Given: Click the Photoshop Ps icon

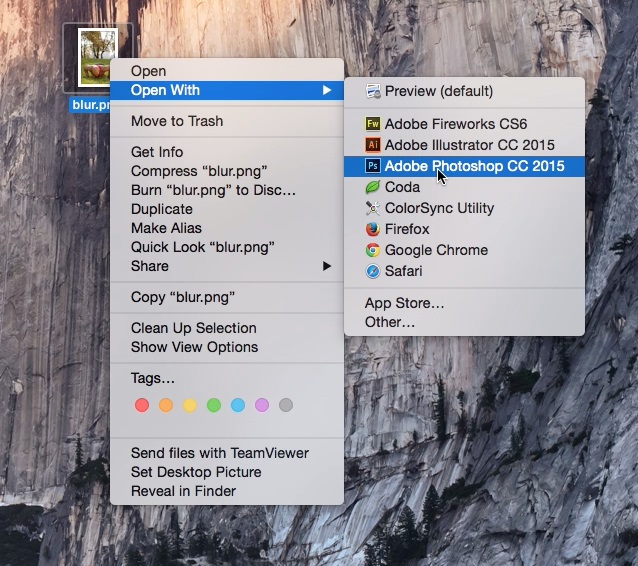Looking at the screenshot, I should click(x=373, y=166).
